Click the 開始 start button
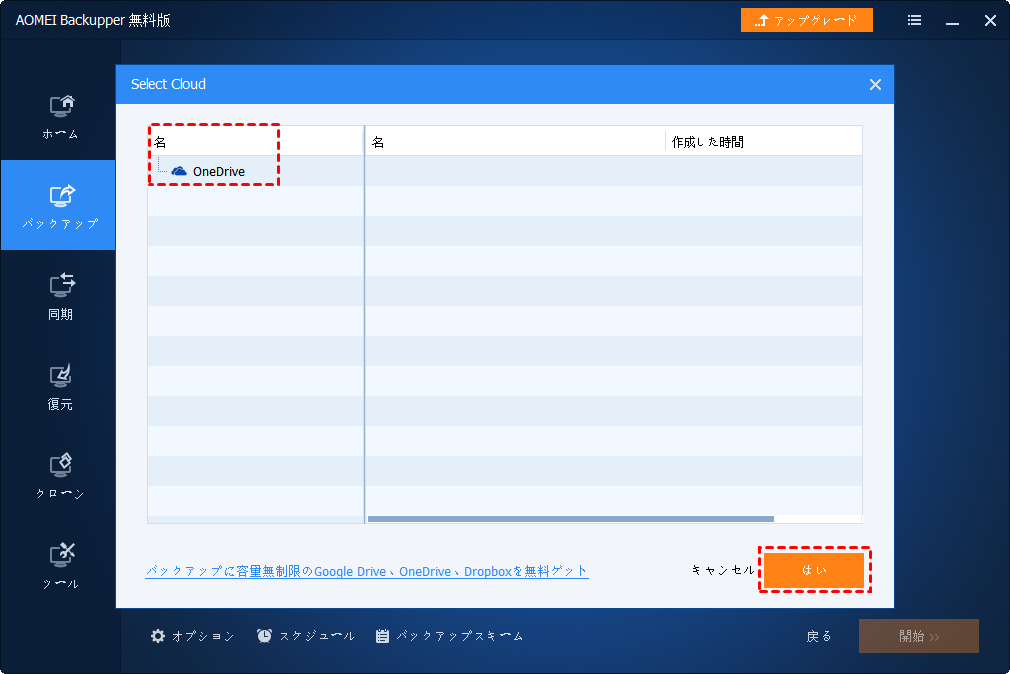 [x=919, y=636]
